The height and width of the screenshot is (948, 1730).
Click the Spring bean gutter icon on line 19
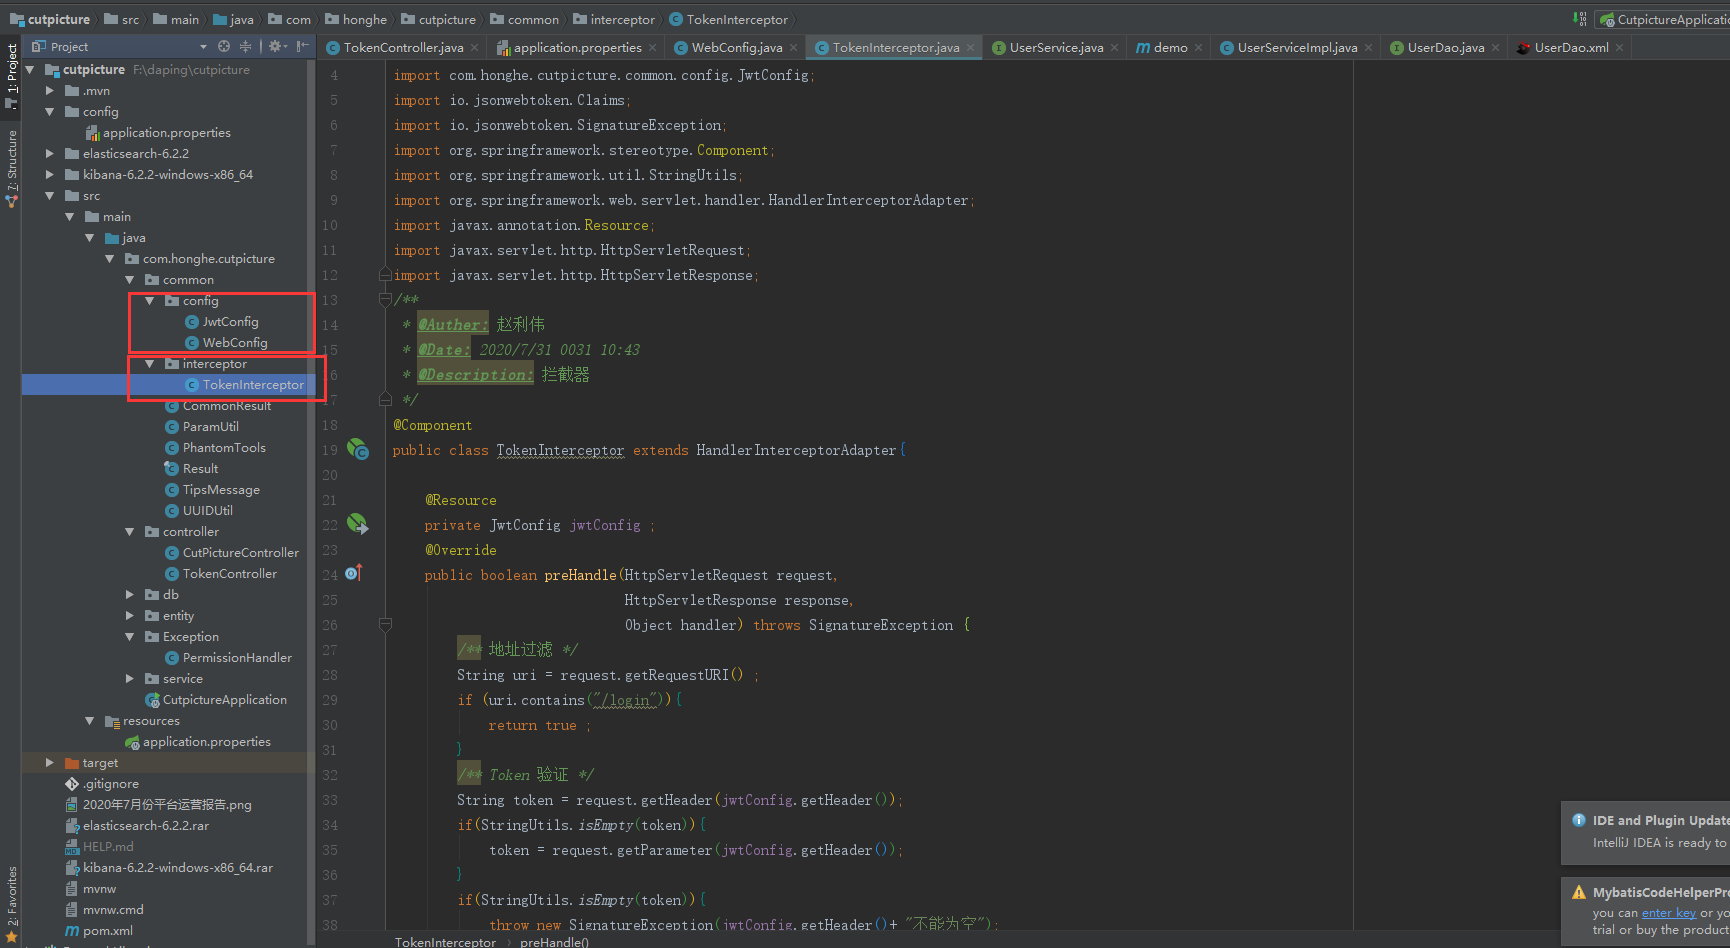pyautogui.click(x=358, y=449)
